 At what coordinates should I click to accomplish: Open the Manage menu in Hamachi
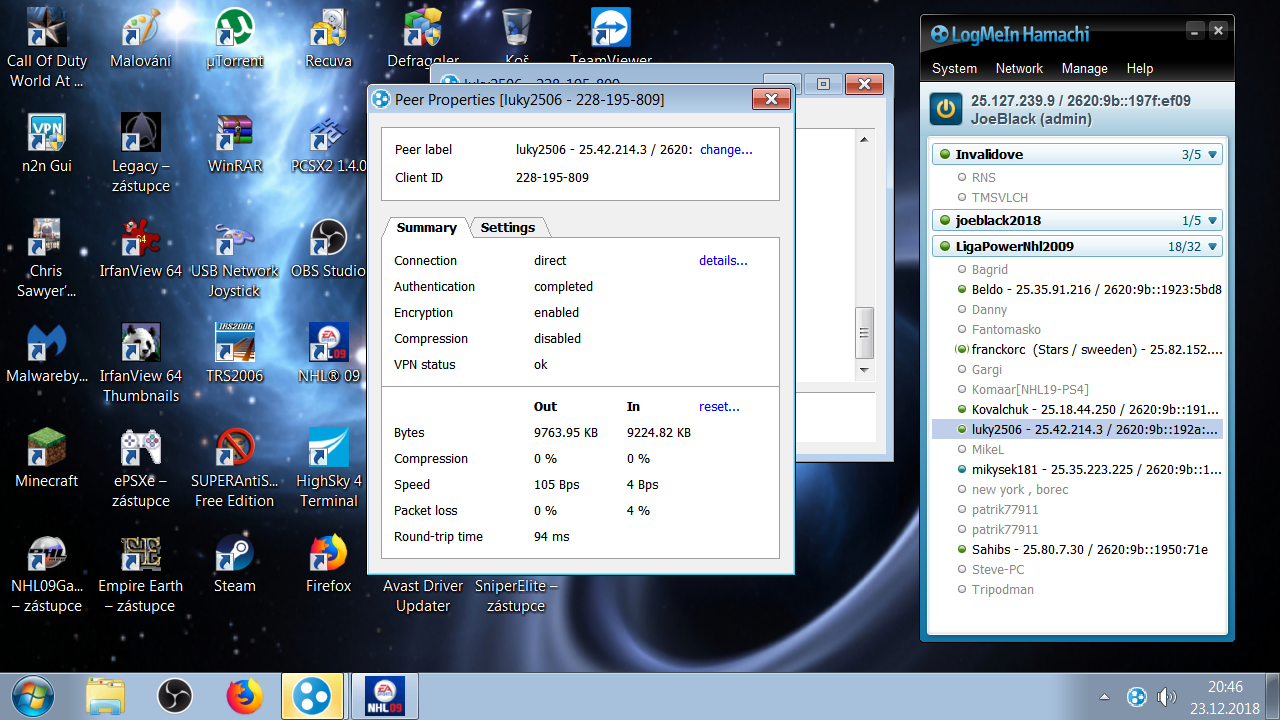click(x=1084, y=69)
